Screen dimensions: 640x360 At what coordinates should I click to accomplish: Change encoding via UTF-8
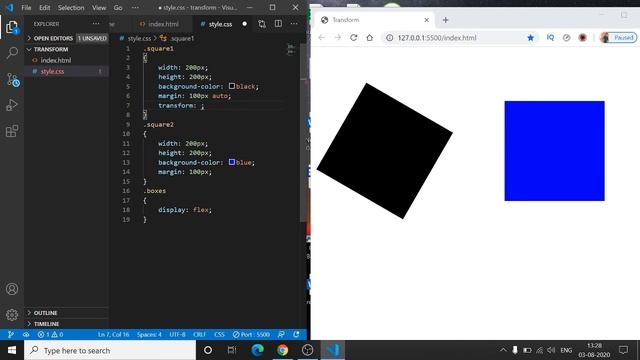coord(177,334)
